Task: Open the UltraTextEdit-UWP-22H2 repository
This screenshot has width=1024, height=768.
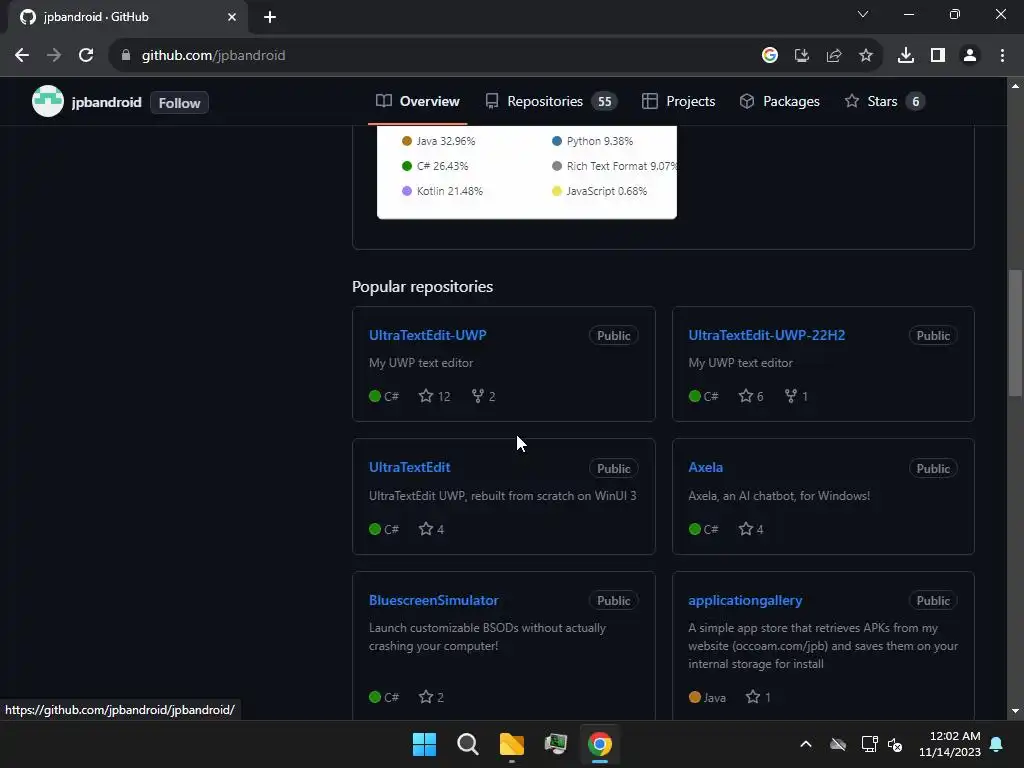Action: click(767, 335)
